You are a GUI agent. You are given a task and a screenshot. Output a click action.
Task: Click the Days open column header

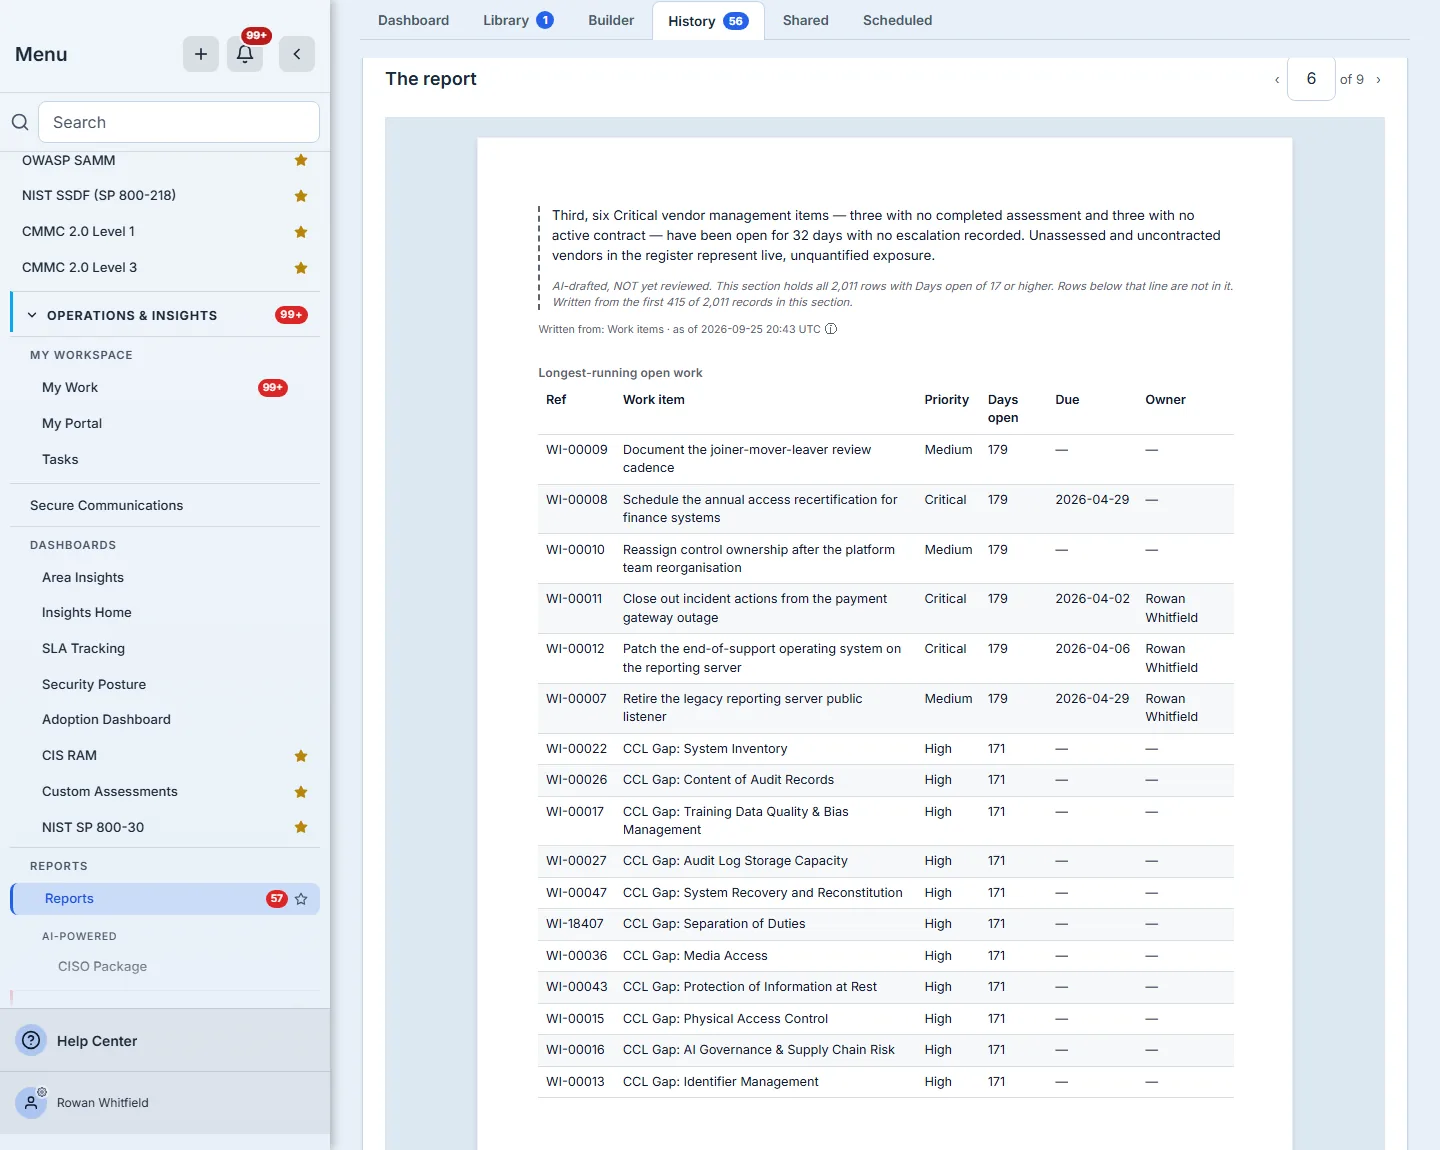click(x=1003, y=409)
